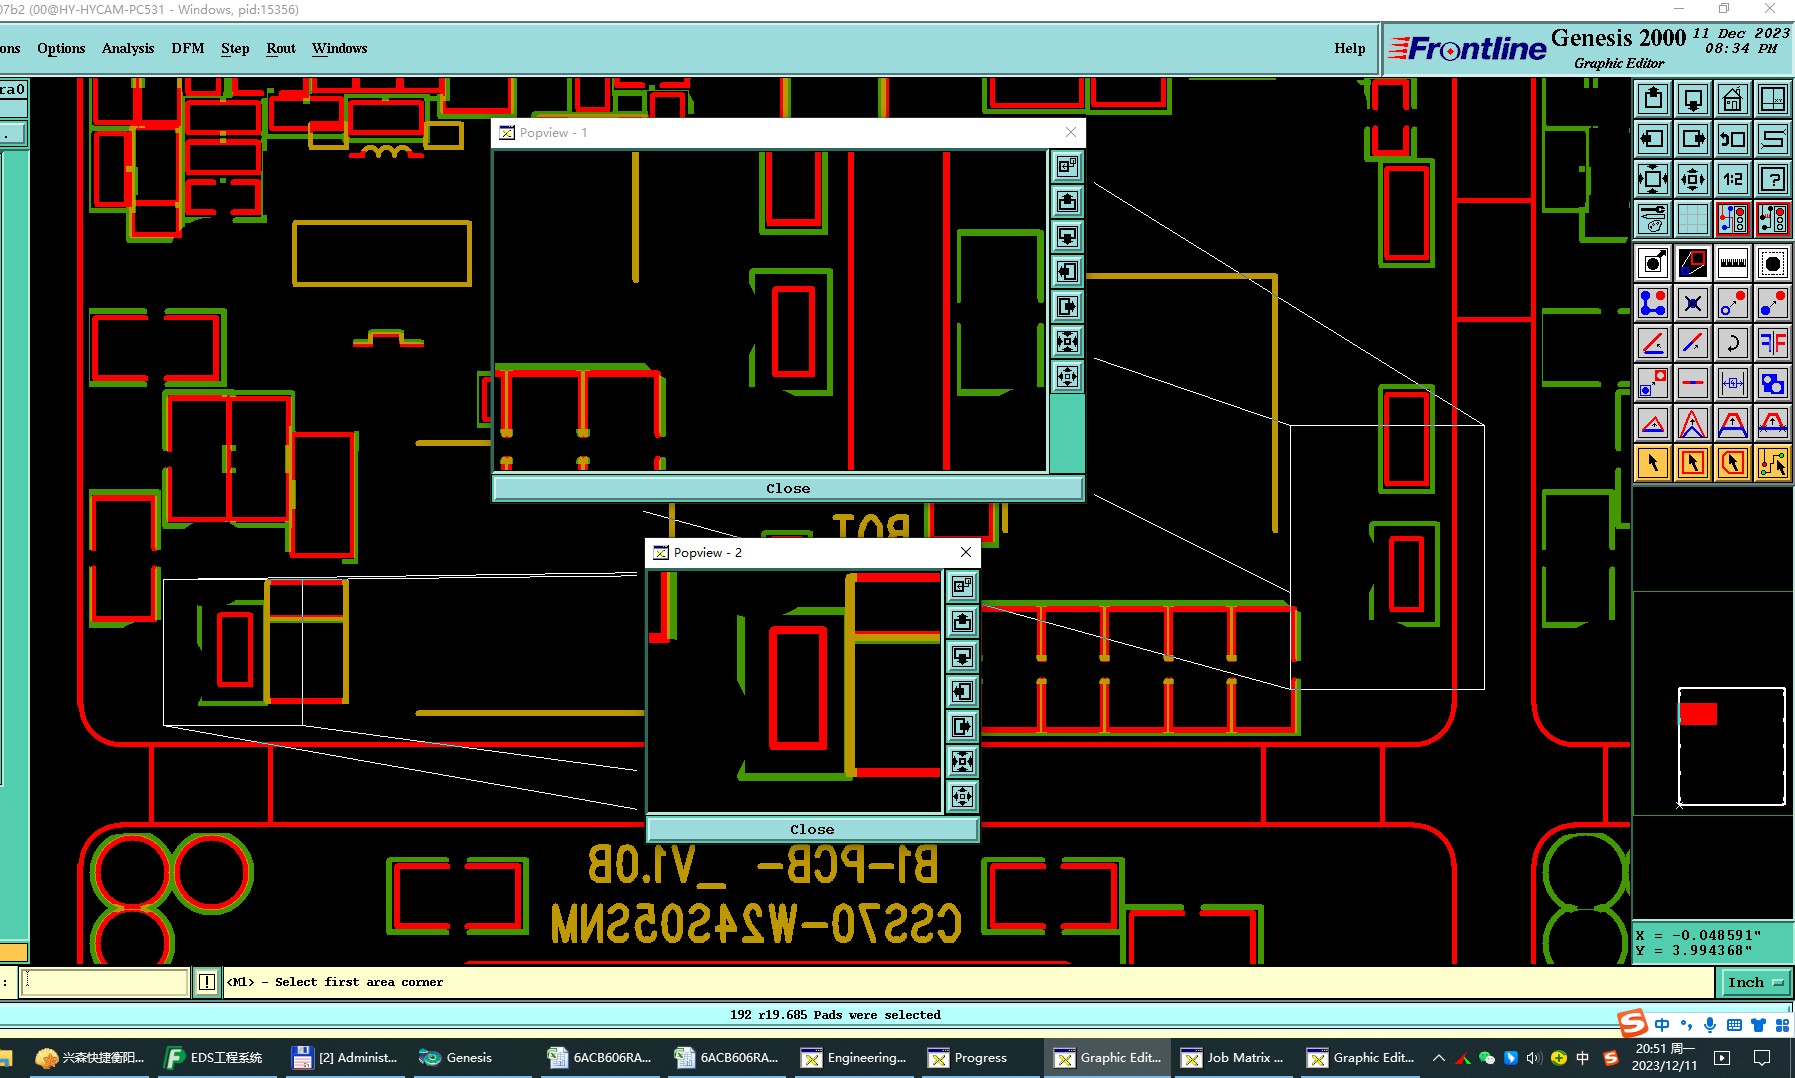Click the 1:2 scale icon
The height and width of the screenshot is (1078, 1795).
click(x=1733, y=179)
